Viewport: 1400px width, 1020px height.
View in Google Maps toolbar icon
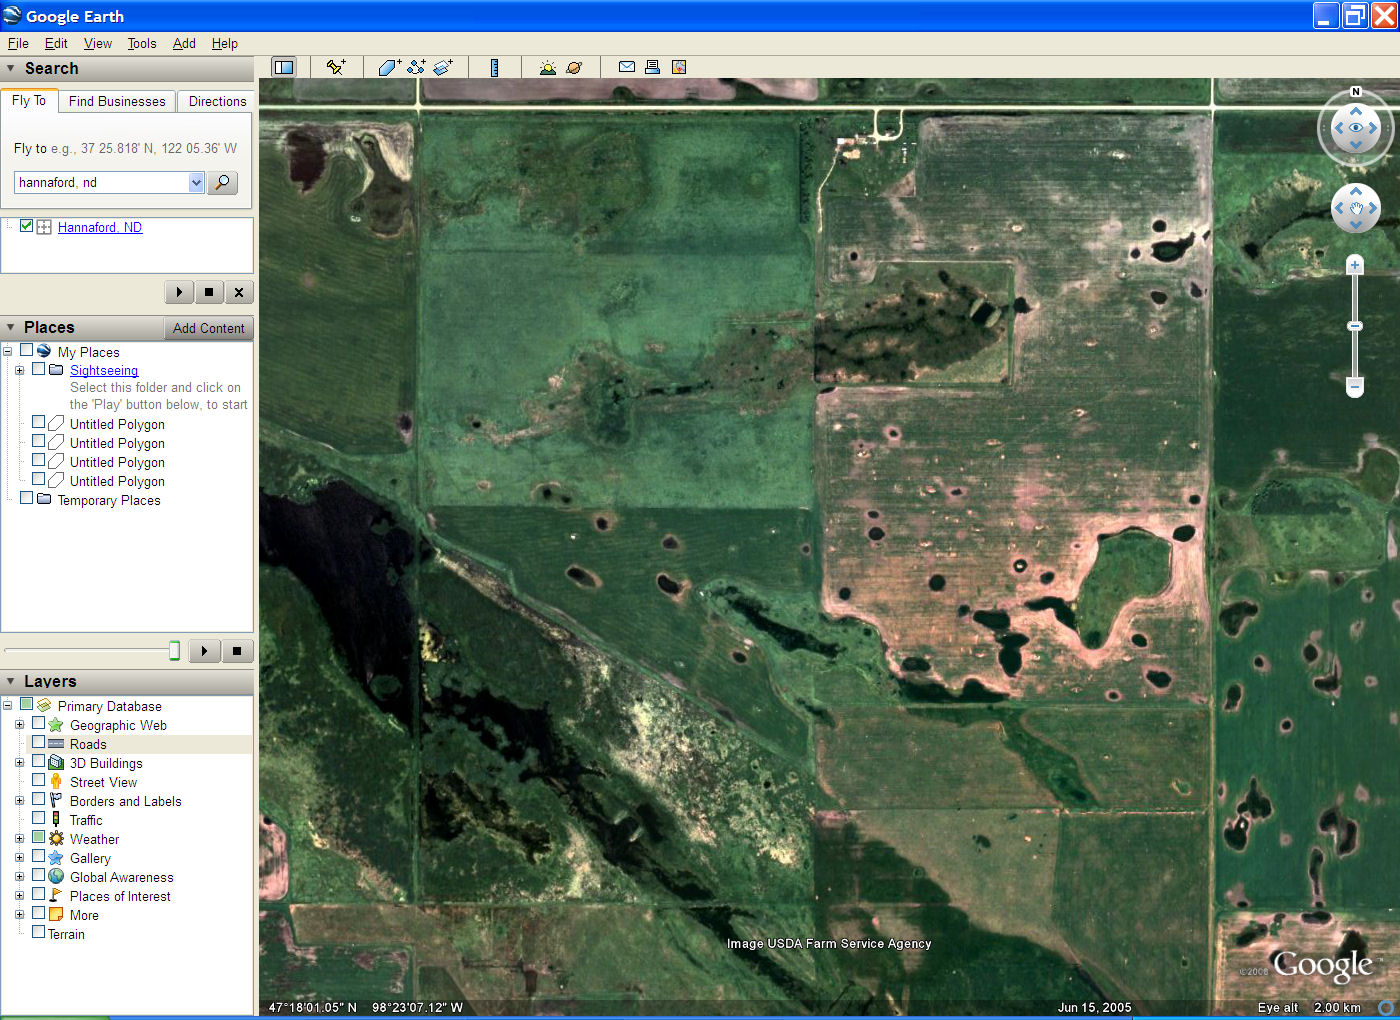[679, 67]
